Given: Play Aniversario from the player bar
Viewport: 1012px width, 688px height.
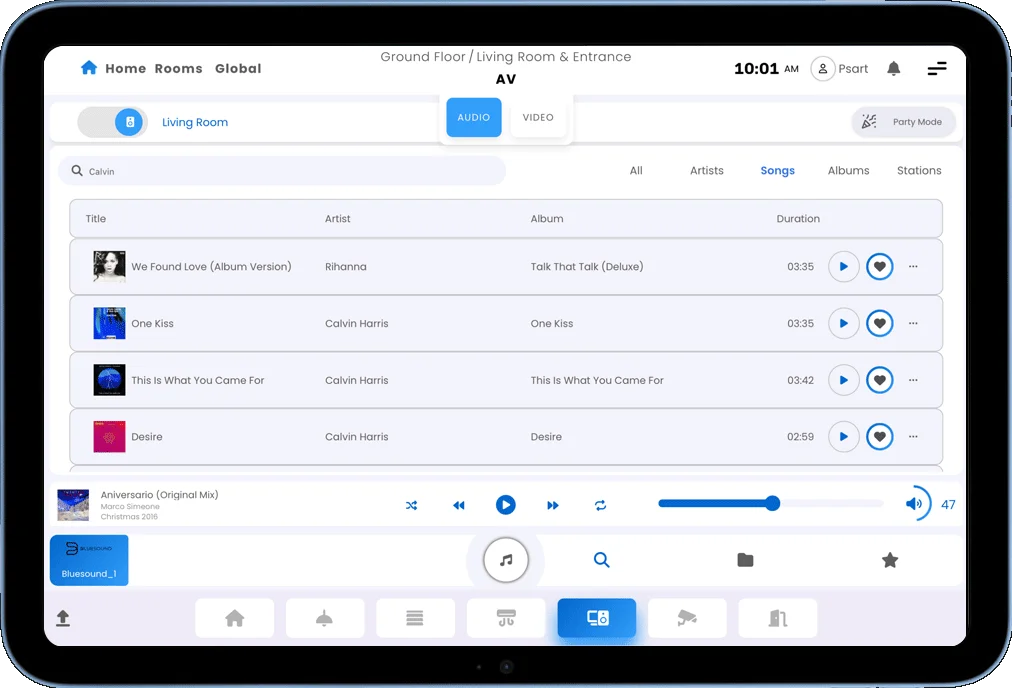Looking at the screenshot, I should click(x=505, y=505).
